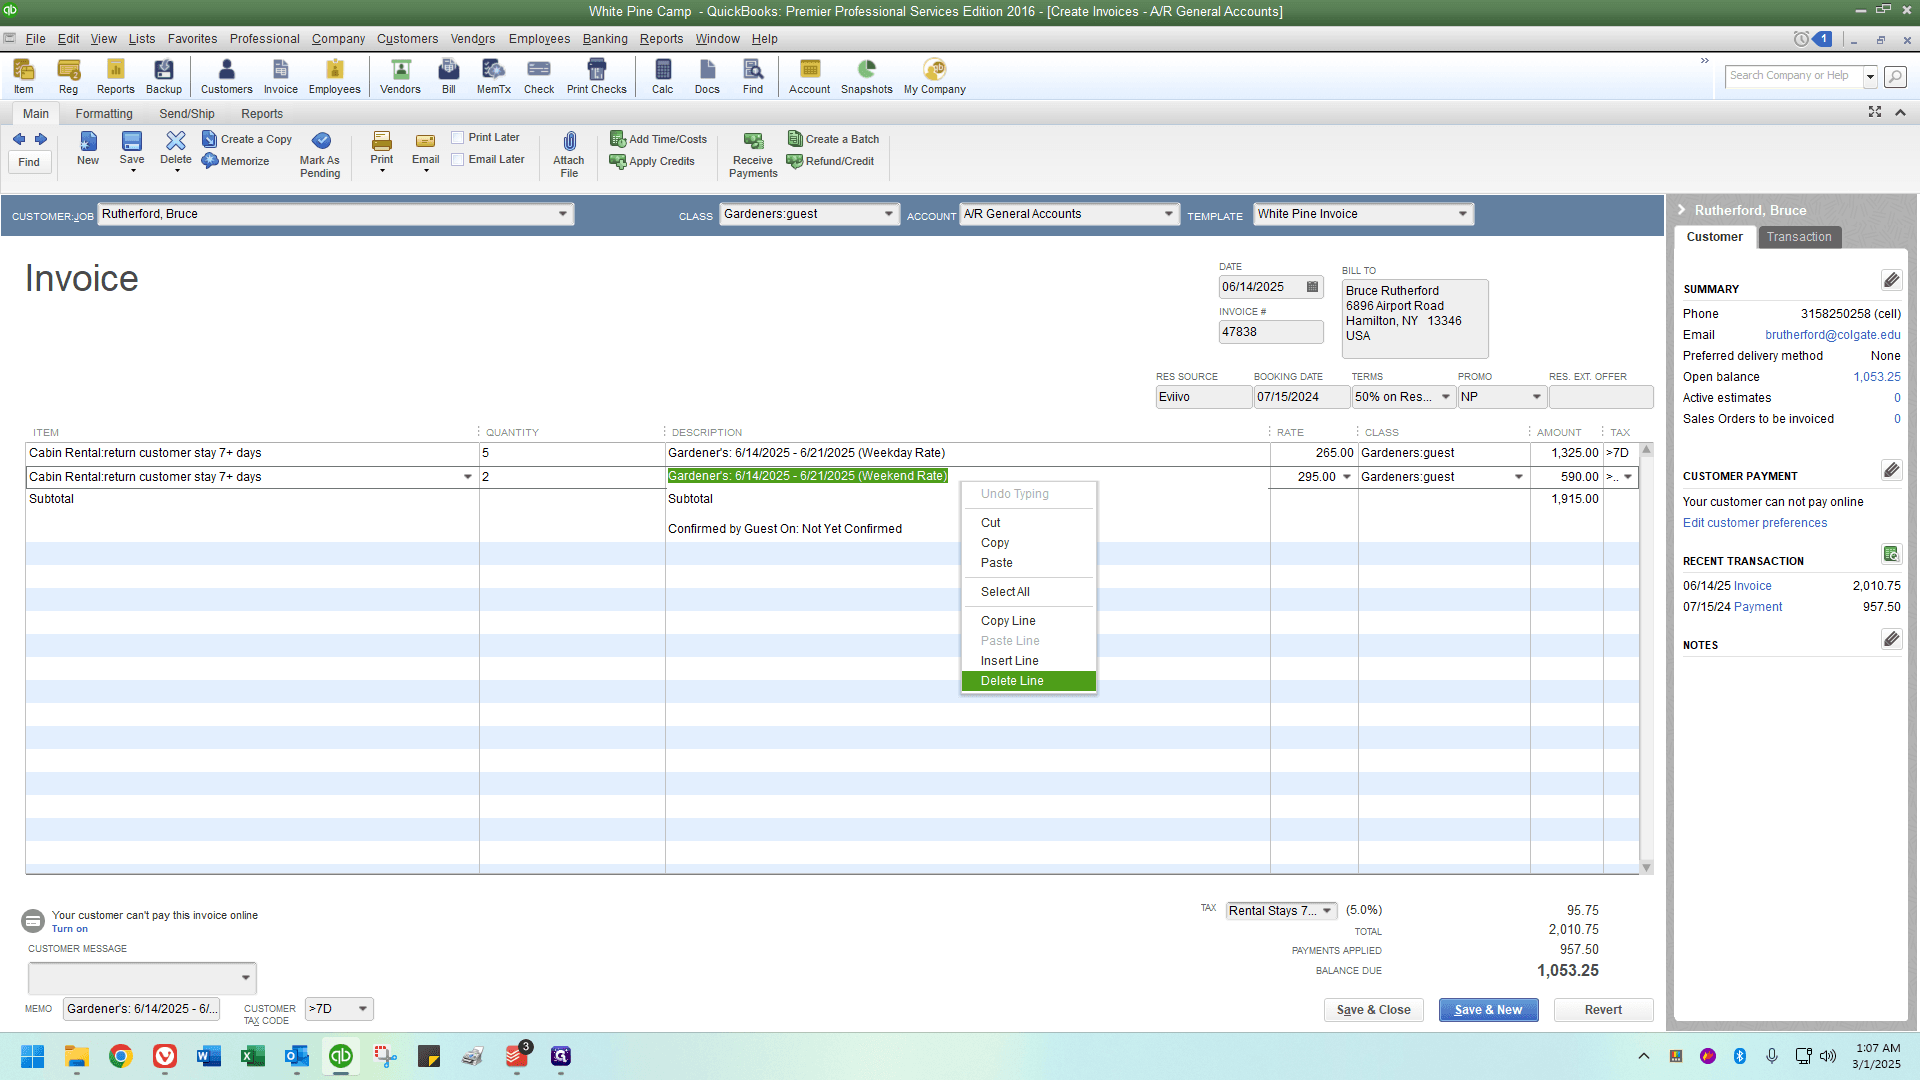1920x1080 pixels.
Task: Choose Insert Line from context menu
Action: click(x=1028, y=661)
